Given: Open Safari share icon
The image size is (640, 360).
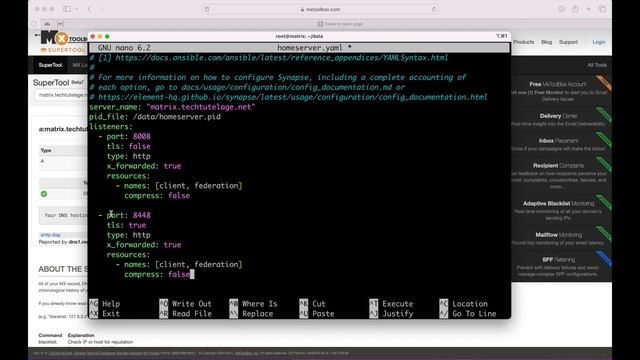Looking at the screenshot, I should [x=575, y=9].
